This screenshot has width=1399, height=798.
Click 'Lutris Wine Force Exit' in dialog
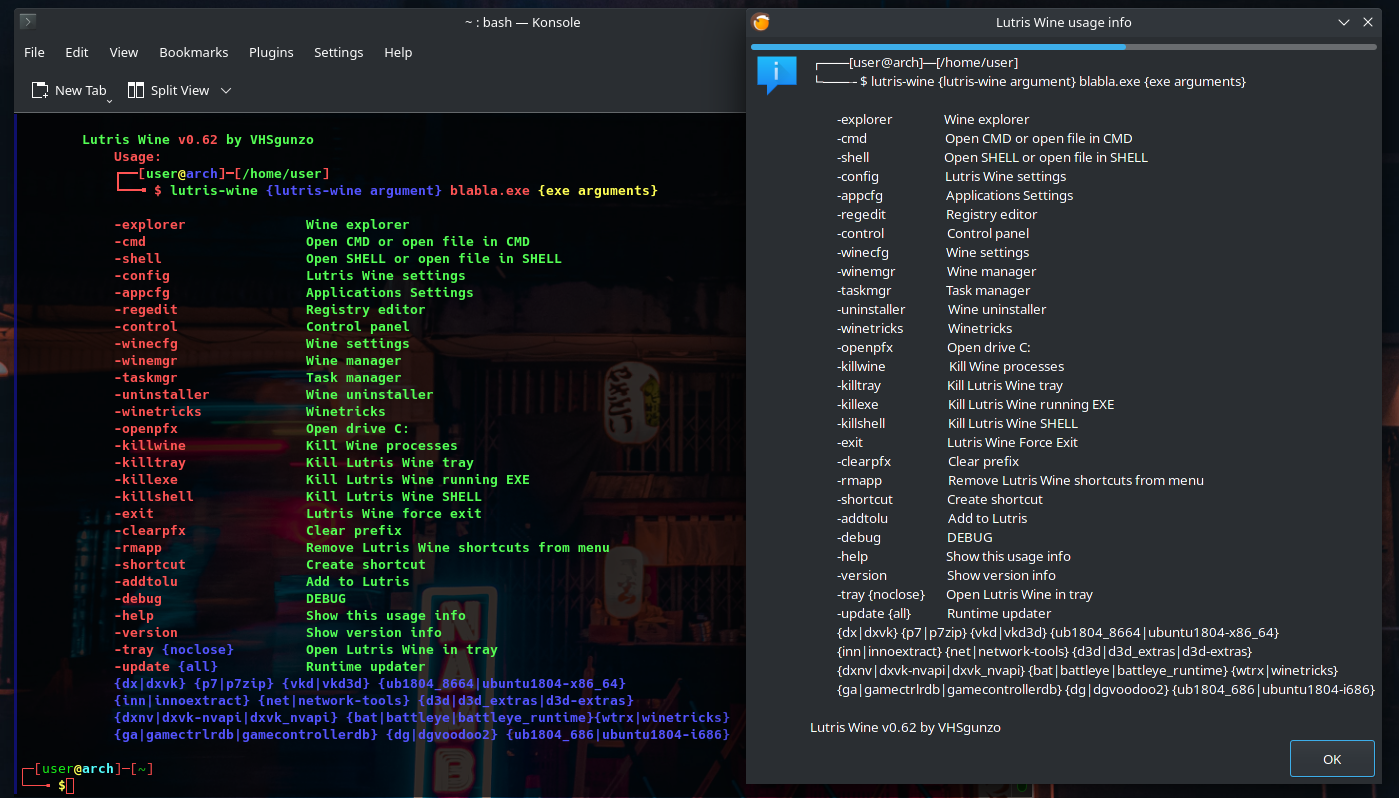coord(1013,442)
